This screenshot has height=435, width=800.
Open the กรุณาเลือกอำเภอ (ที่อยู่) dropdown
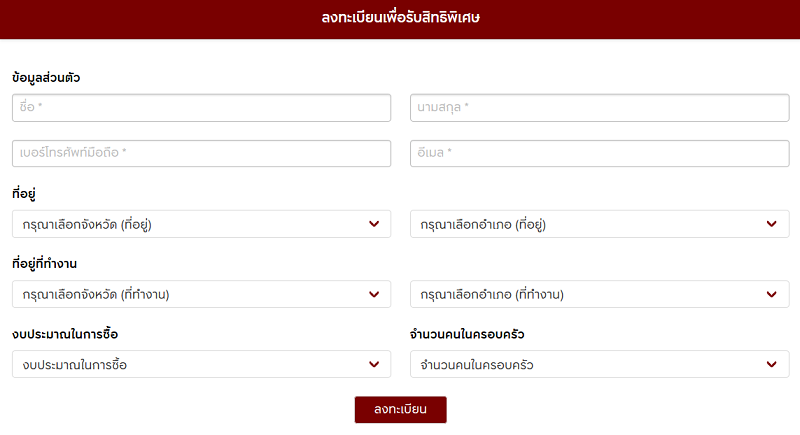tap(599, 224)
